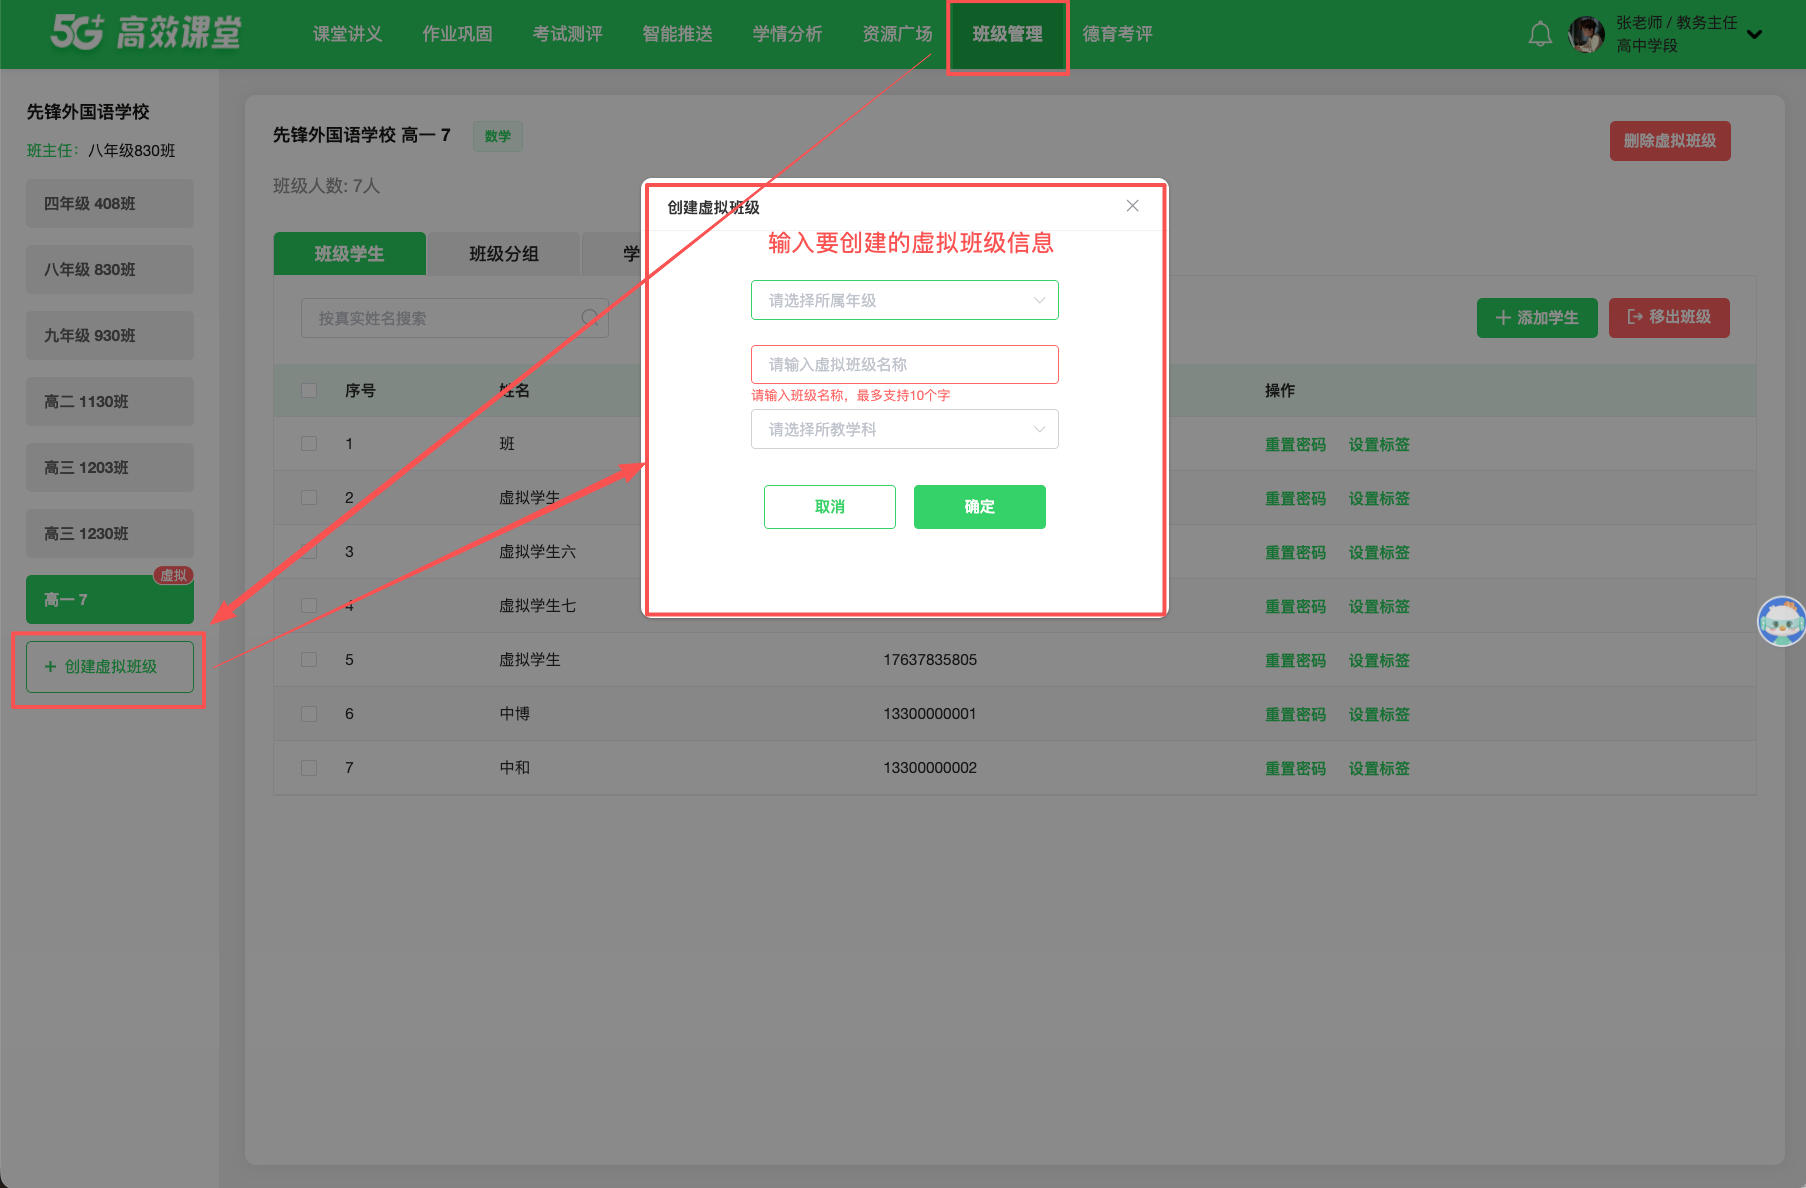Click phone number 17637835805
1806x1188 pixels.
(x=930, y=660)
